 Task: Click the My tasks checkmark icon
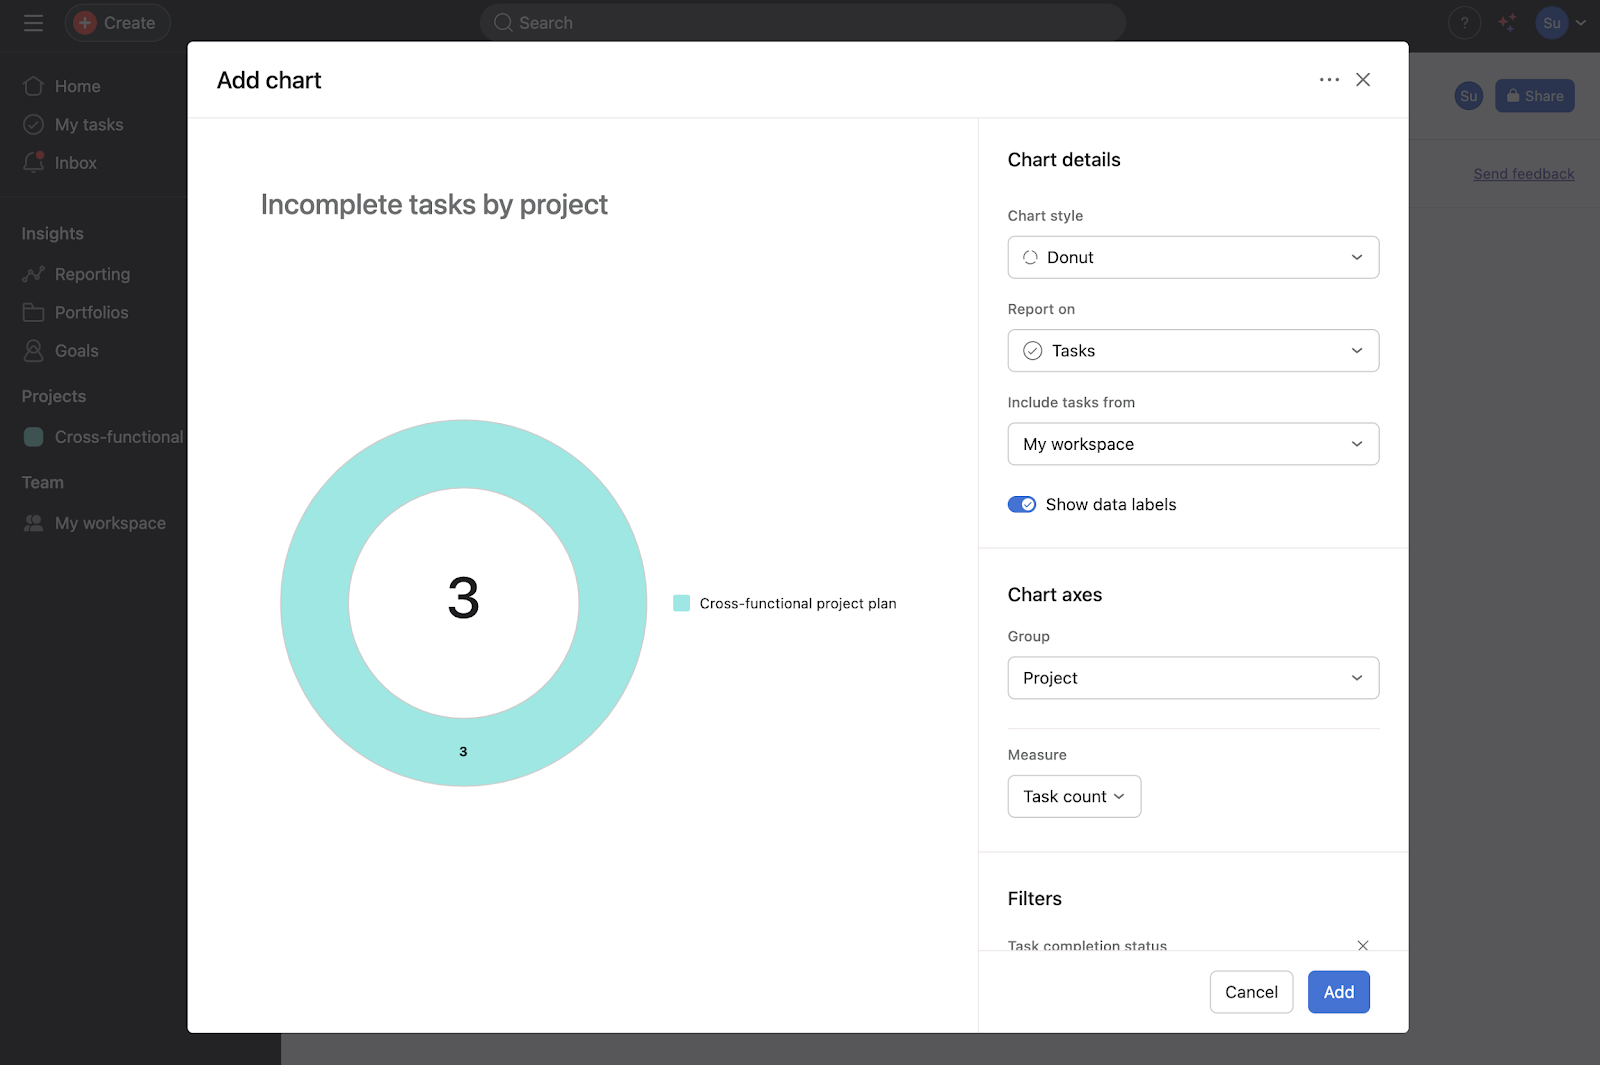pyautogui.click(x=33, y=124)
